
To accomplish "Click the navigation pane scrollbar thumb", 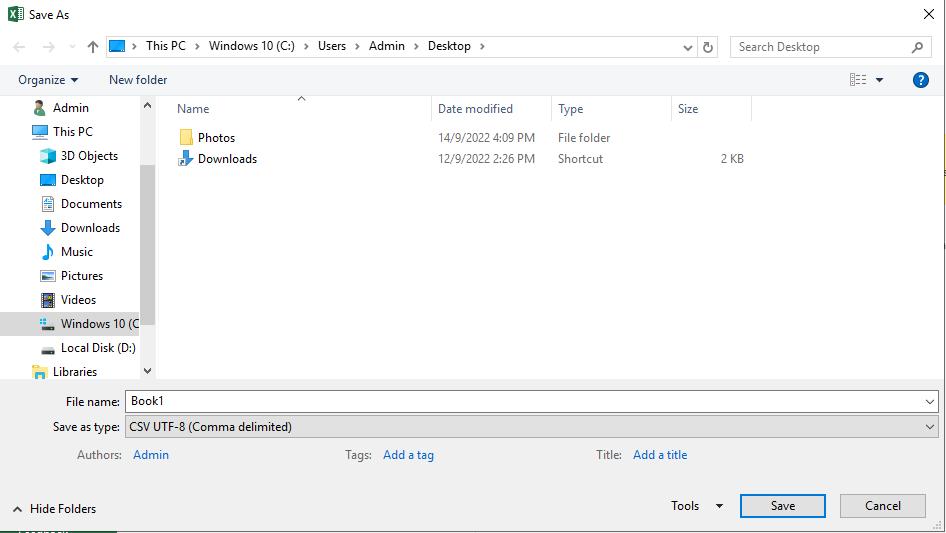I will tap(147, 244).
